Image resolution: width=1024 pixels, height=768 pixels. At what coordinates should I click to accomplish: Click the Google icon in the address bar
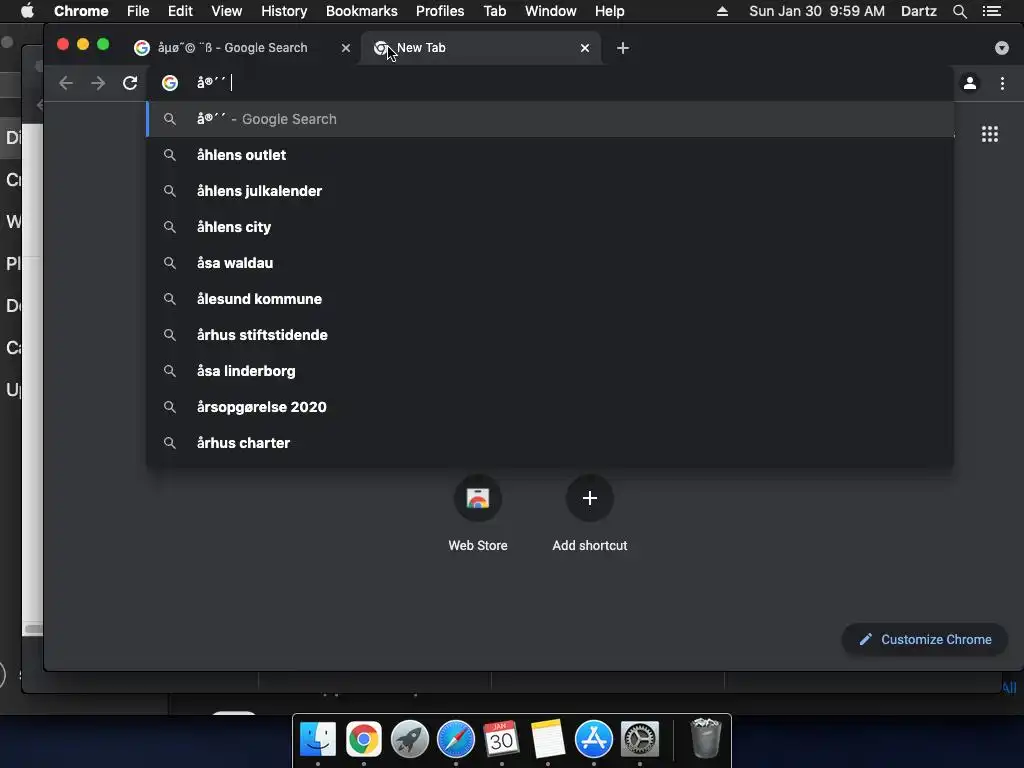(x=170, y=83)
